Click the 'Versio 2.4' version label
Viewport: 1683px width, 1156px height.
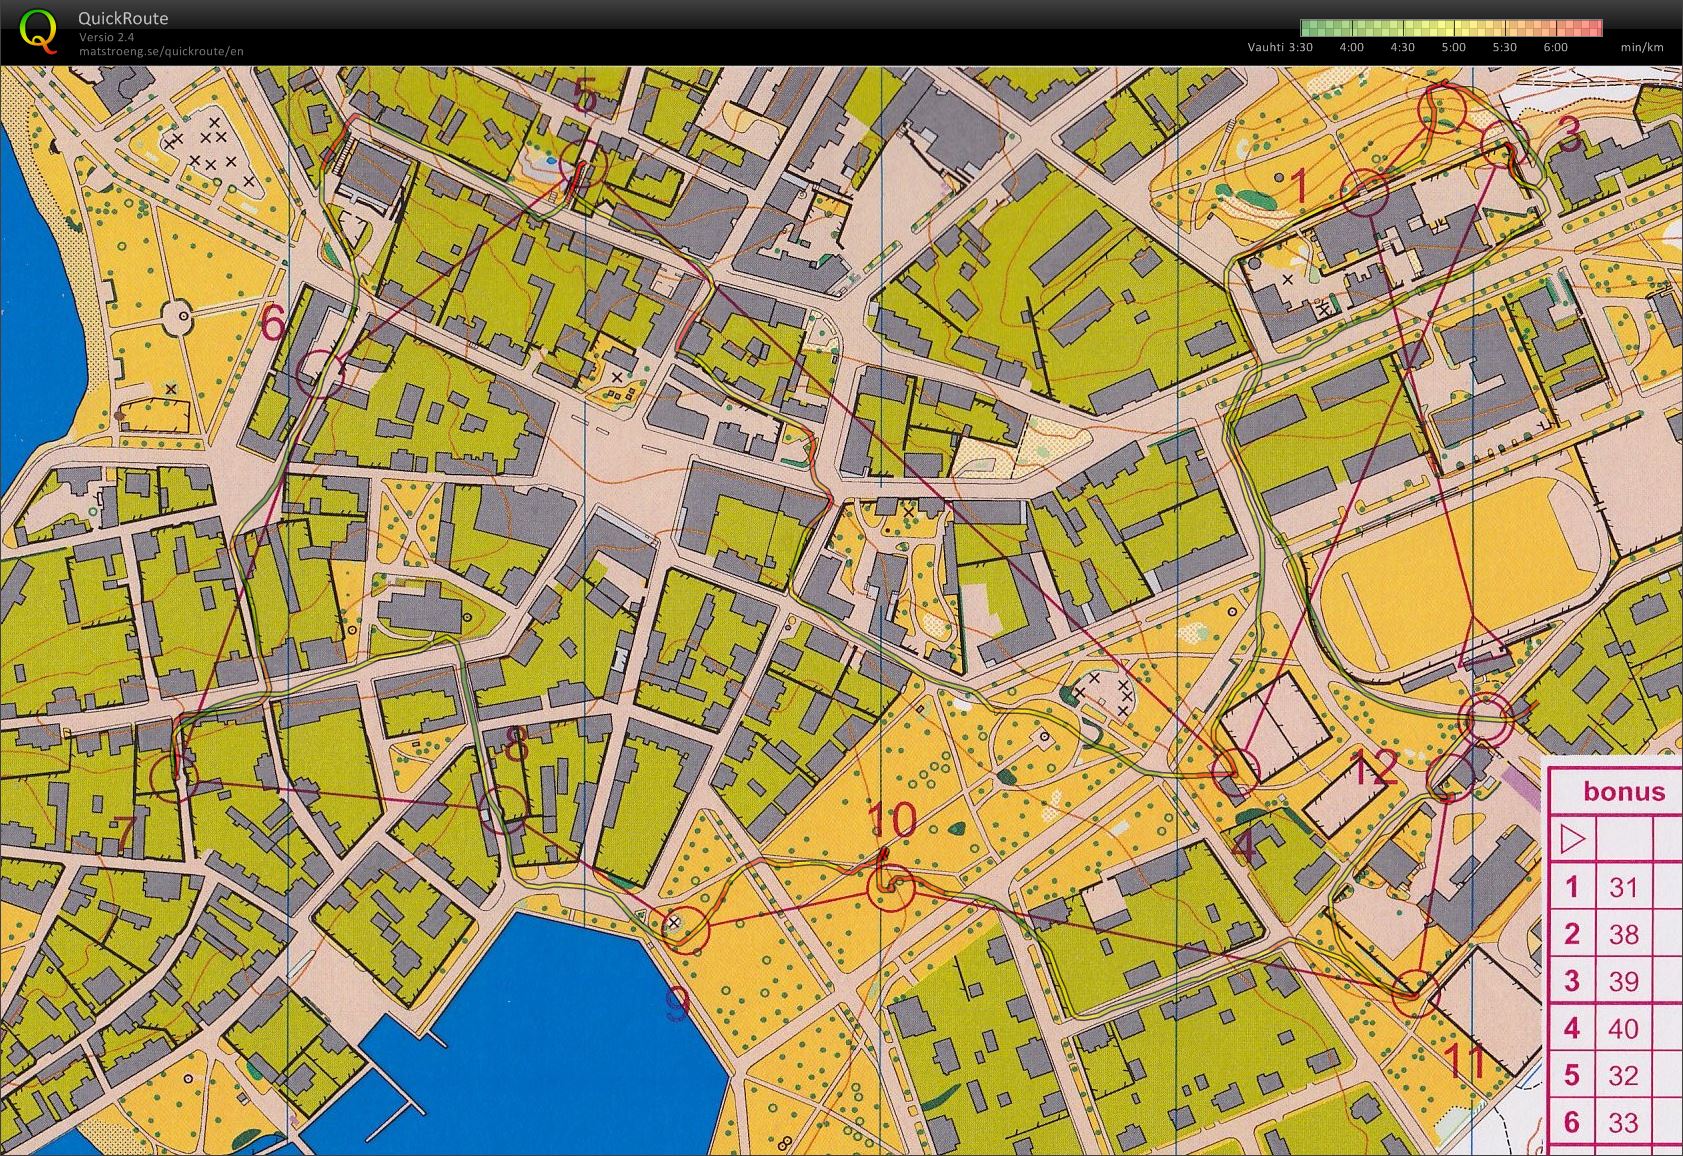pyautogui.click(x=106, y=37)
